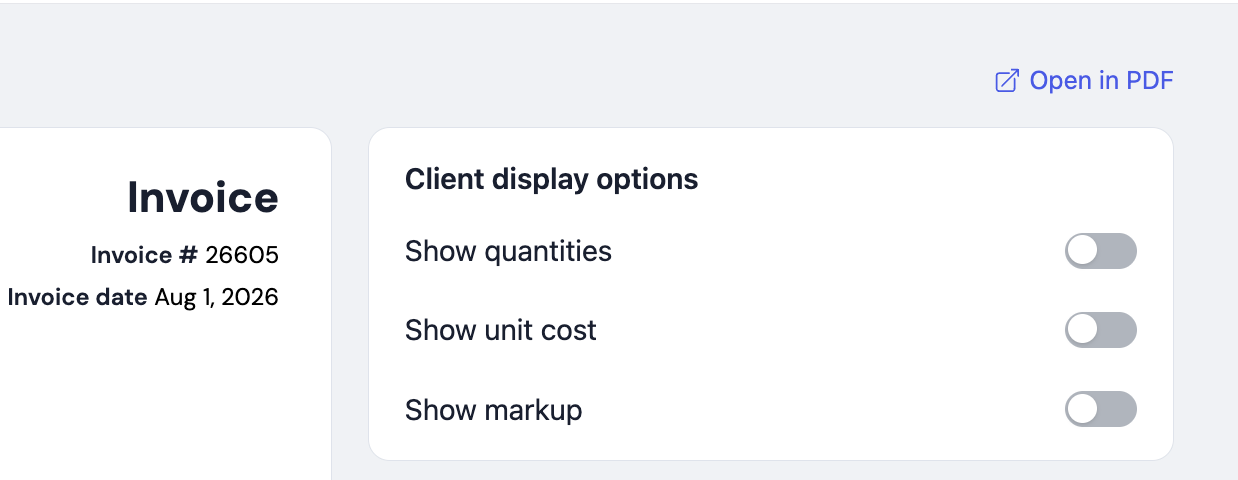Viewport: 1238px width, 480px height.
Task: Click the large Invoice title
Action: coord(203,197)
